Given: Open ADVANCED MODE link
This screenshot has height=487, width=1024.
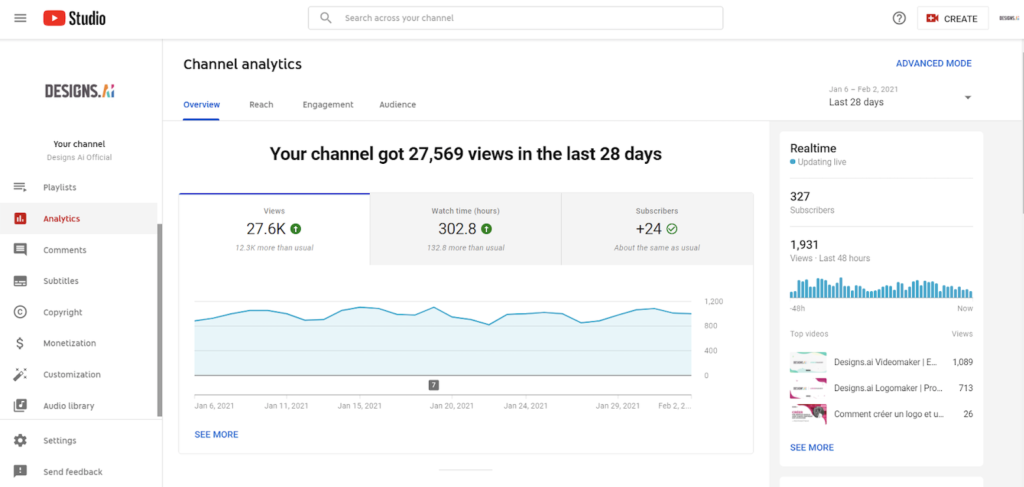Looking at the screenshot, I should pos(933,64).
